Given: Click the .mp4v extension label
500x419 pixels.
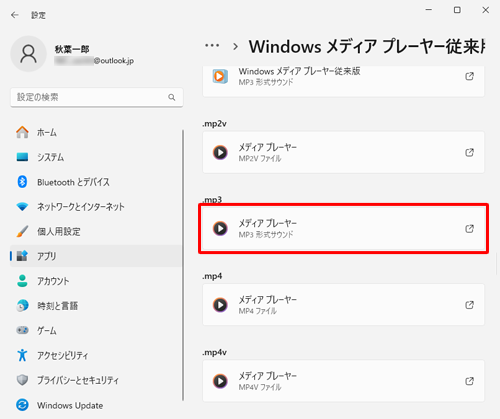Looking at the screenshot, I should tap(215, 352).
